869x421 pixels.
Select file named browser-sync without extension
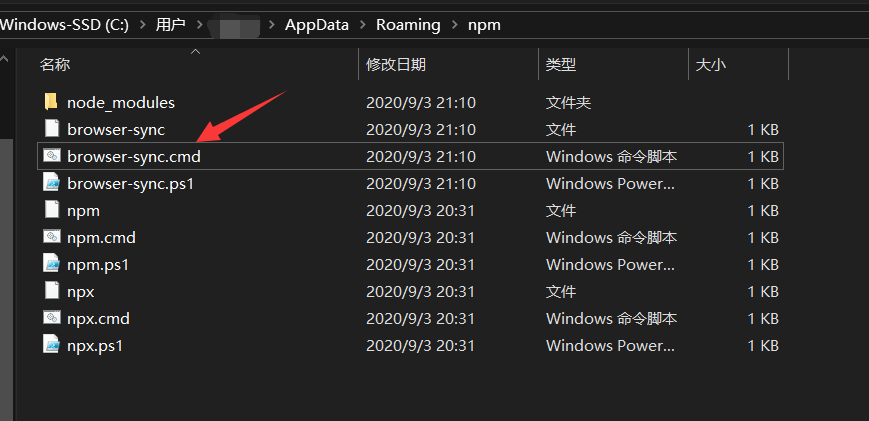(116, 130)
